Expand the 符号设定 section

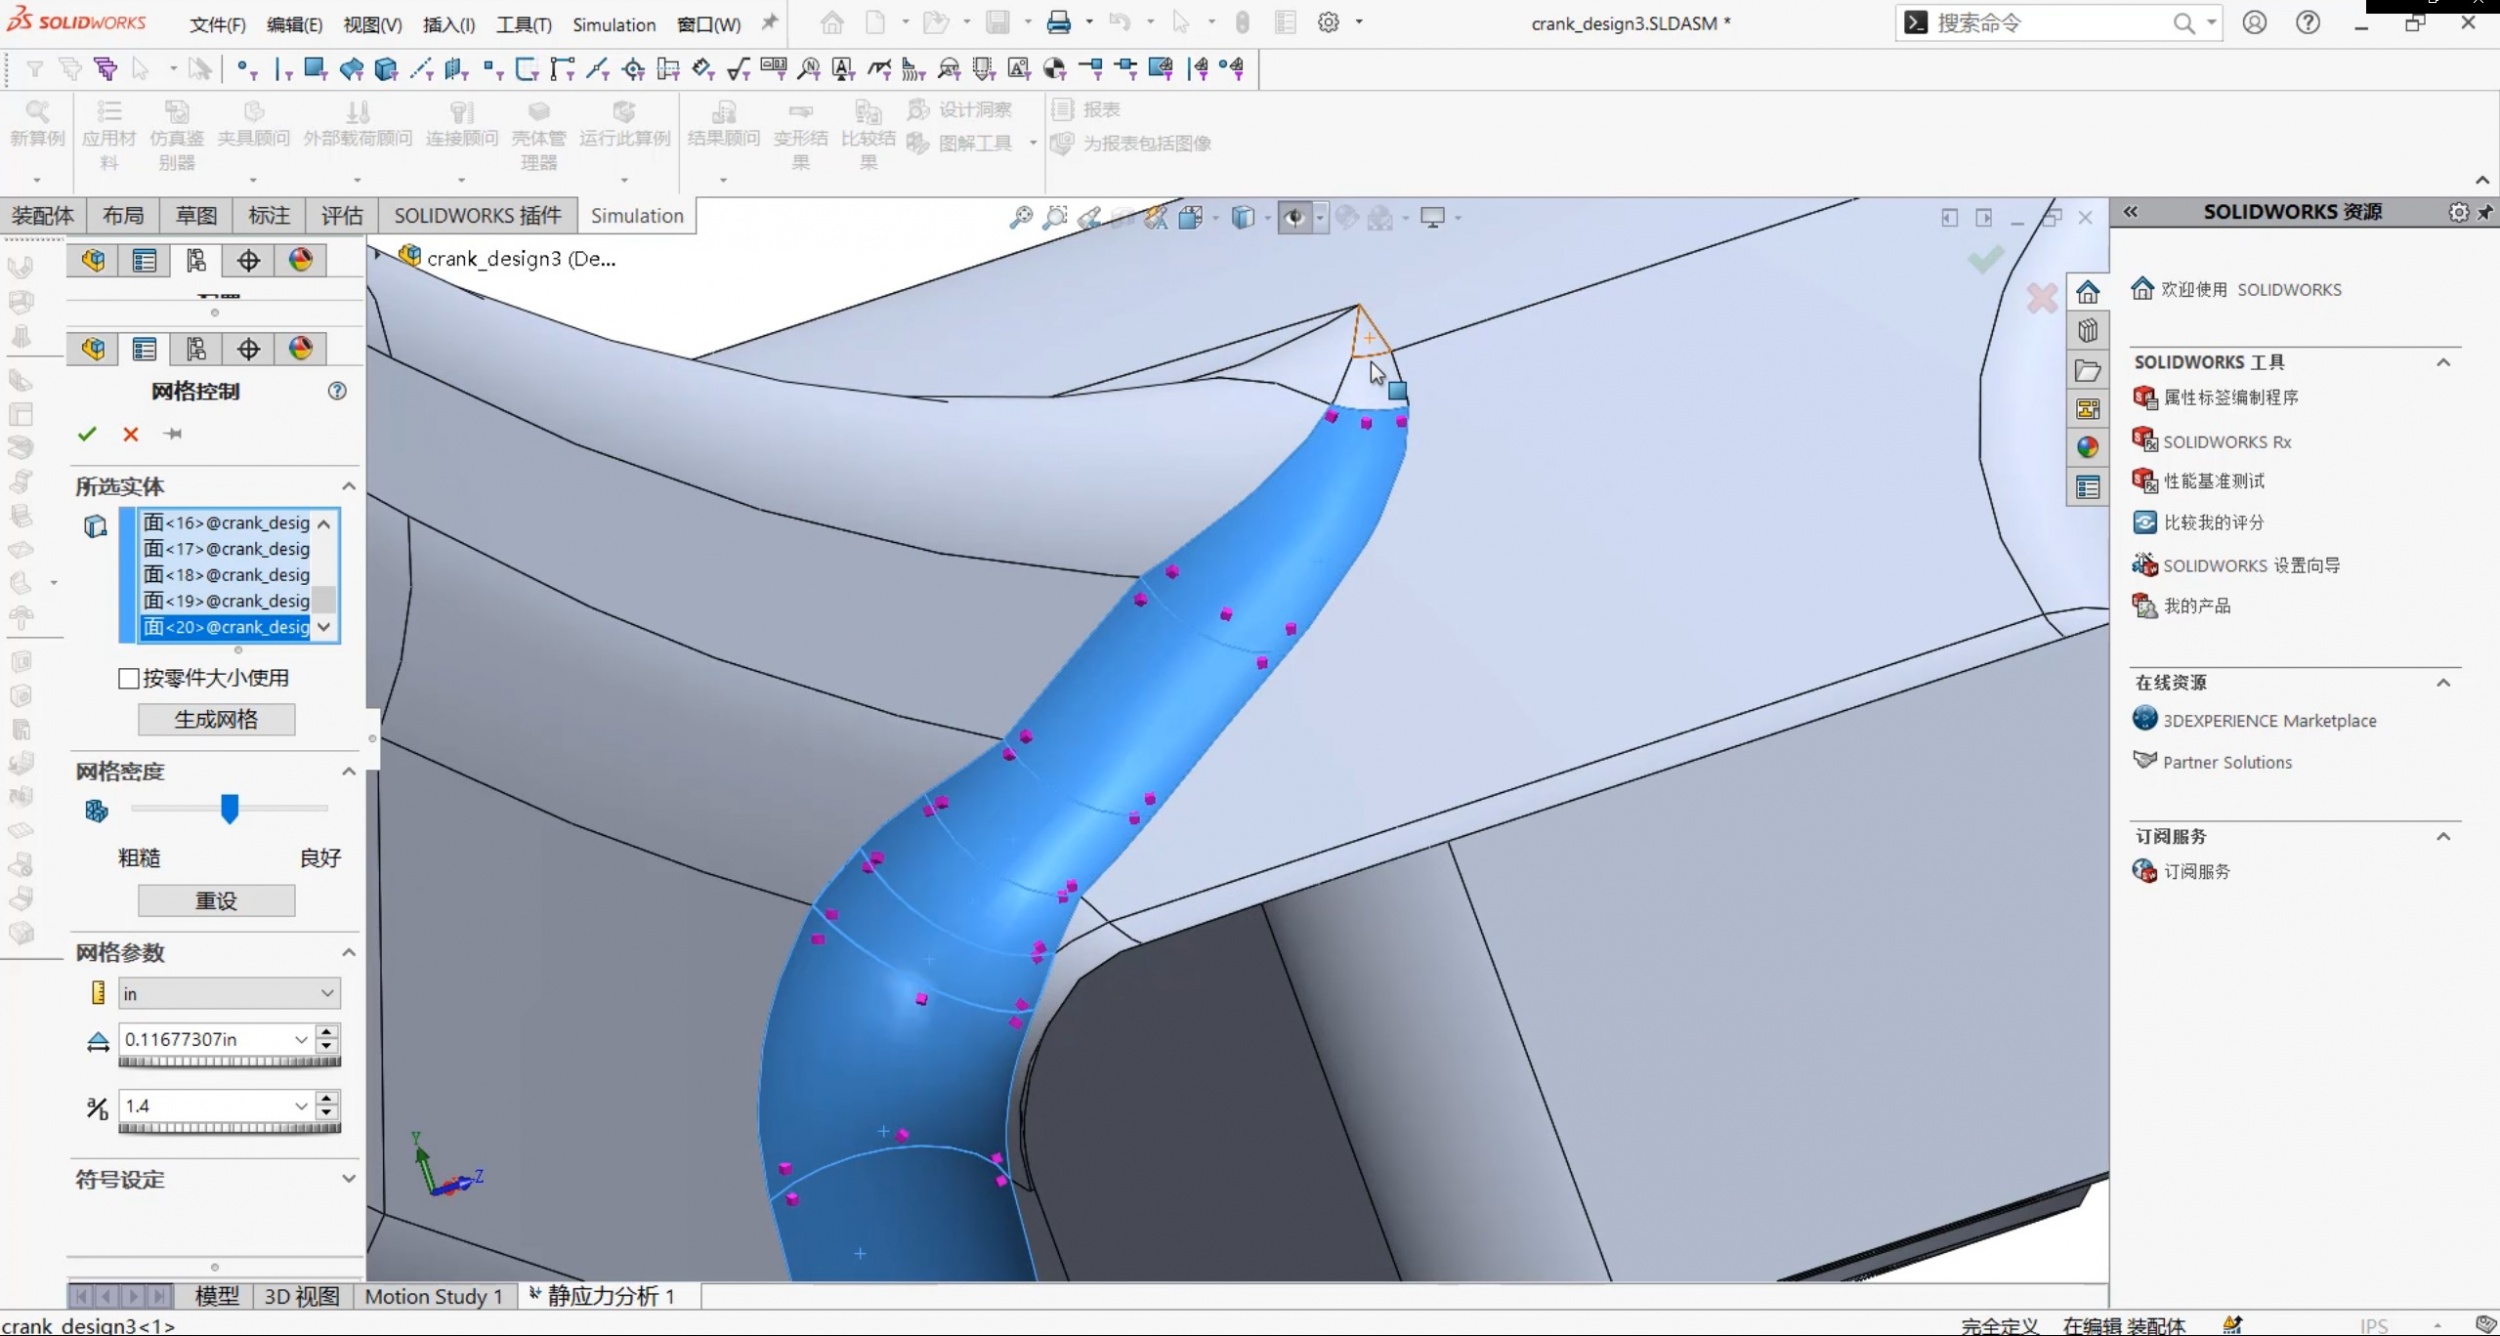[x=348, y=1179]
